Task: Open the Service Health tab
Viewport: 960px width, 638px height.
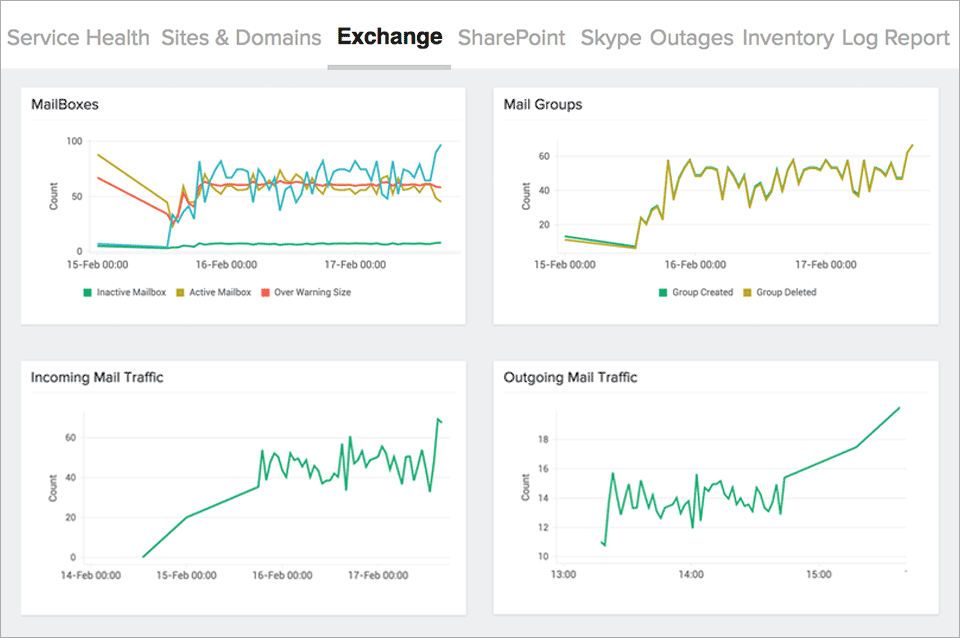Action: pyautogui.click(x=77, y=38)
